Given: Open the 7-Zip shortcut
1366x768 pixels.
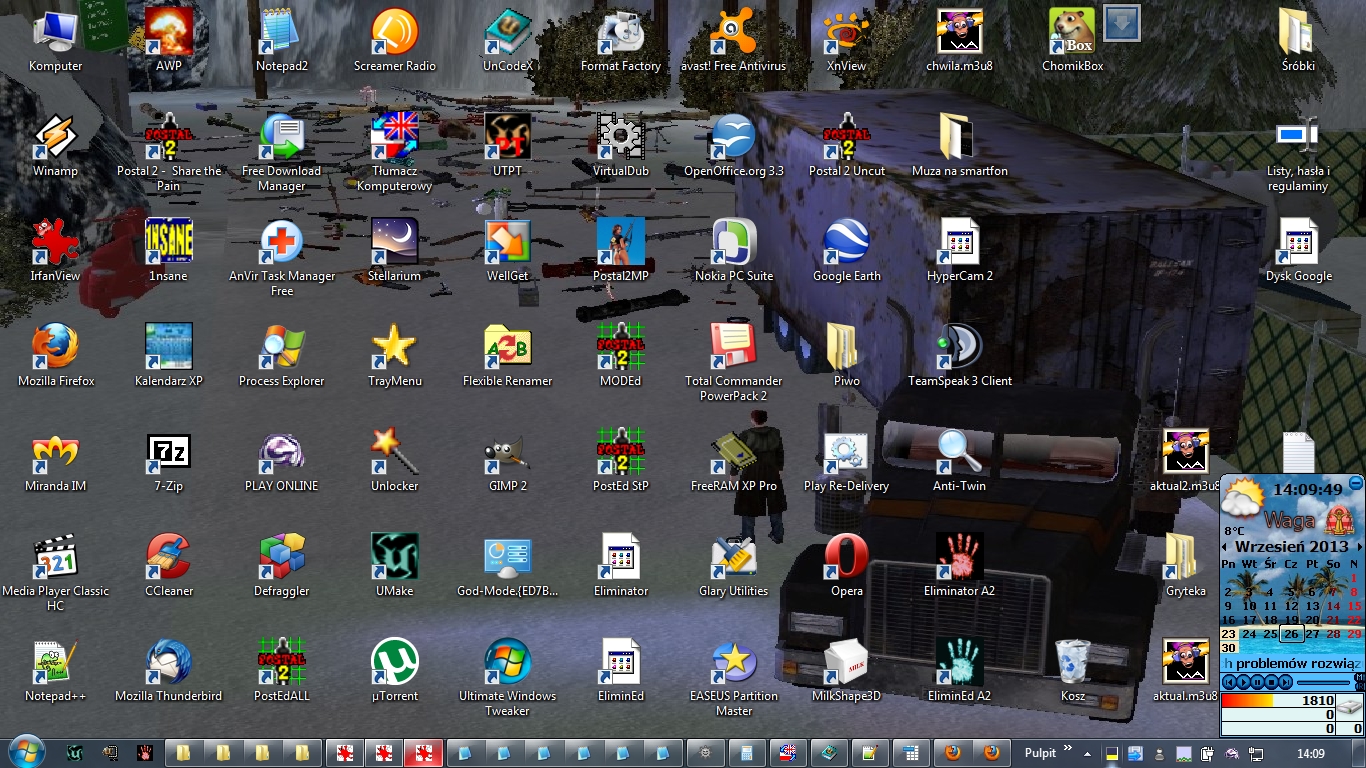Looking at the screenshot, I should click(168, 460).
